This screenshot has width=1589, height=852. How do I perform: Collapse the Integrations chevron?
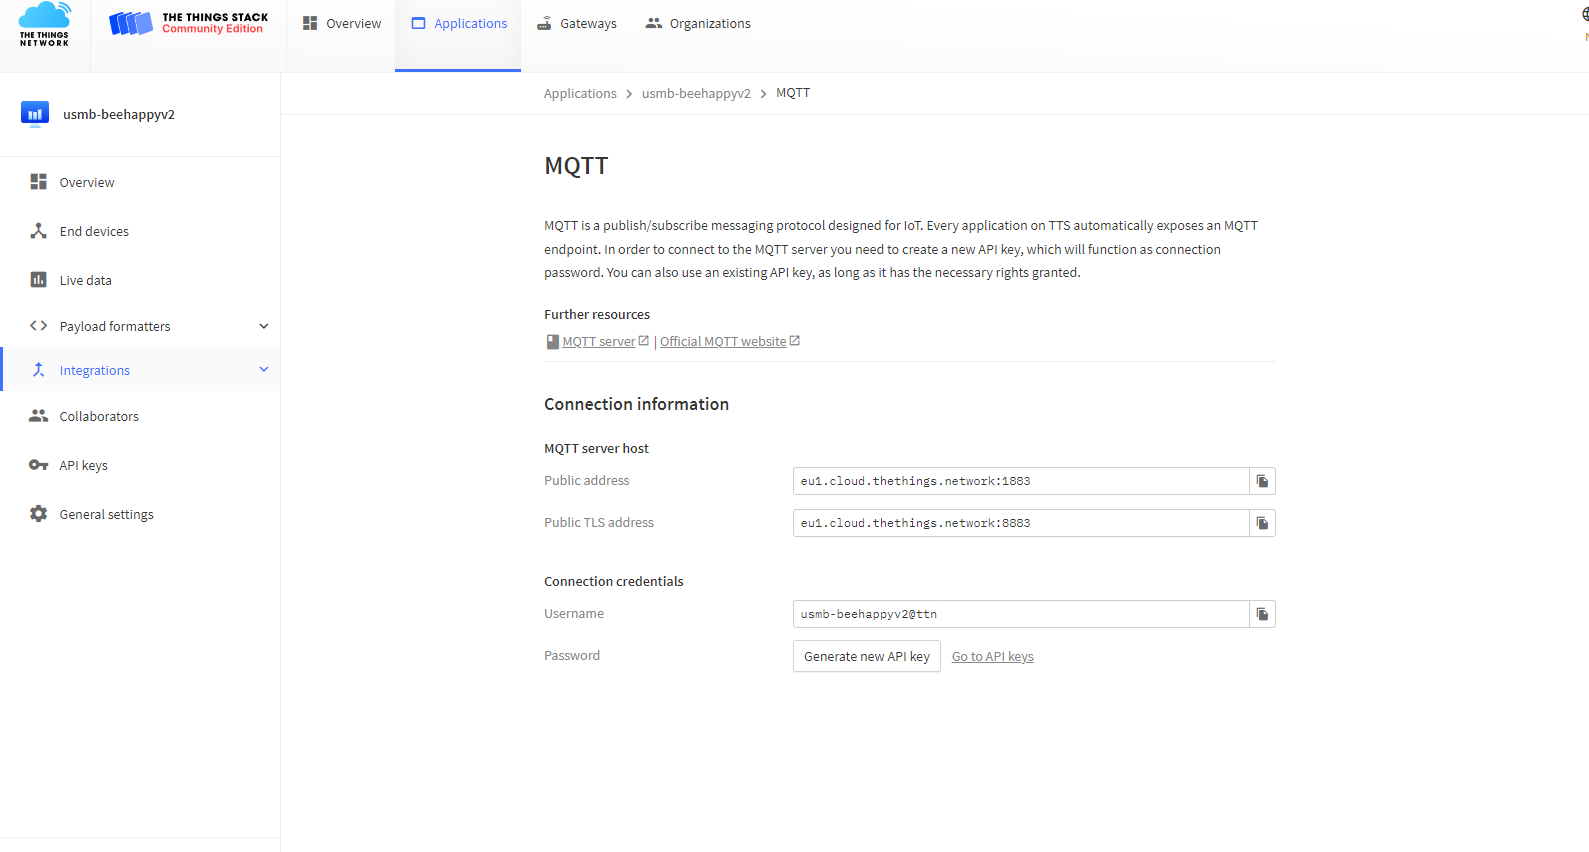[x=264, y=370]
